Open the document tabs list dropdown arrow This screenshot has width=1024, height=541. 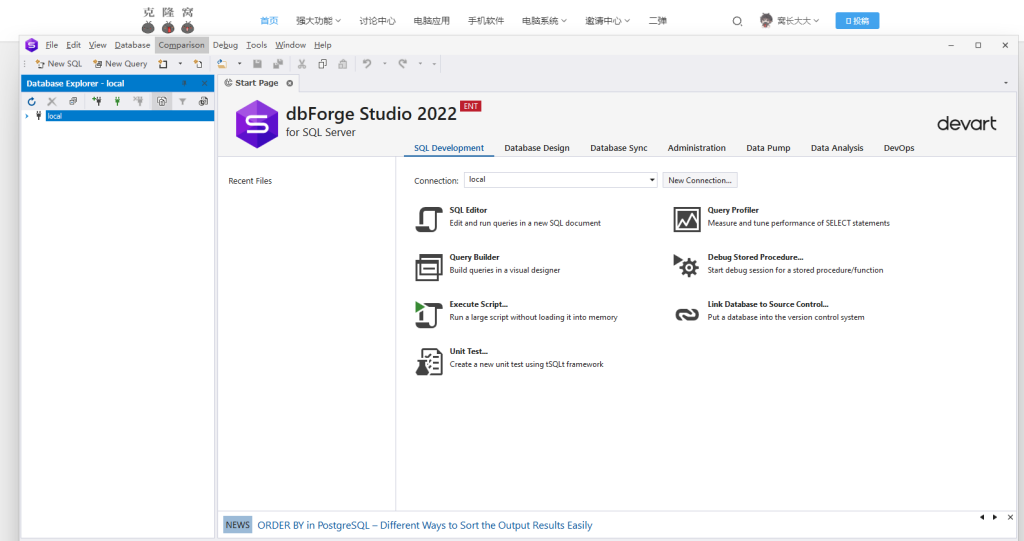[1006, 83]
